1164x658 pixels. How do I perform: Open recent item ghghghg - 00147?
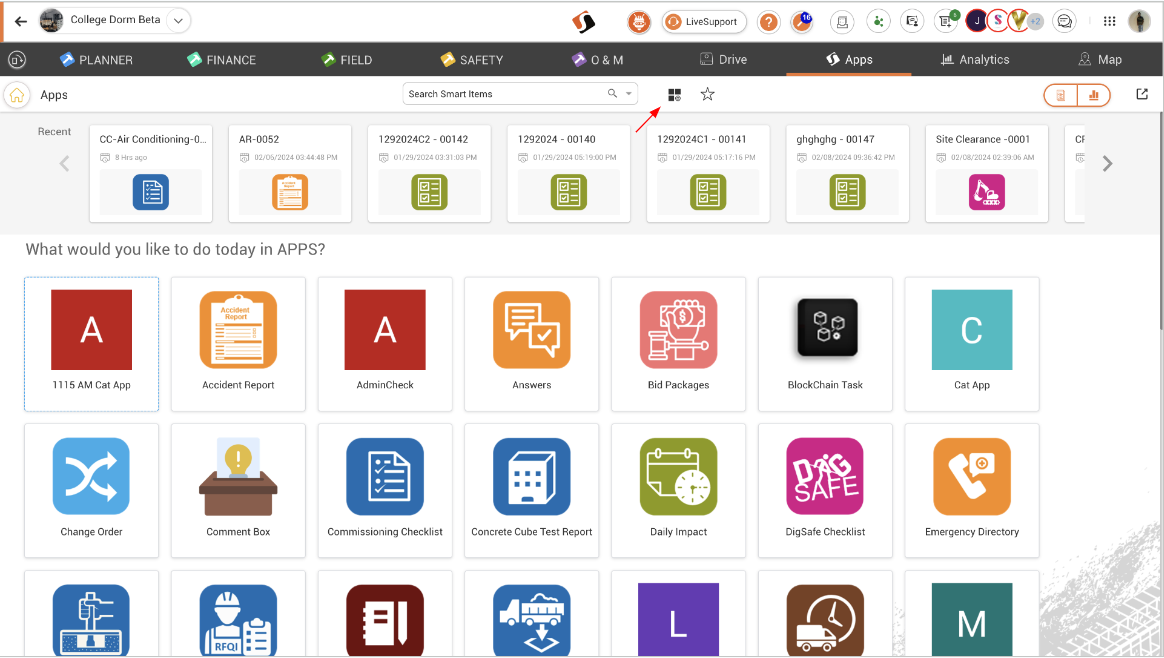(848, 174)
